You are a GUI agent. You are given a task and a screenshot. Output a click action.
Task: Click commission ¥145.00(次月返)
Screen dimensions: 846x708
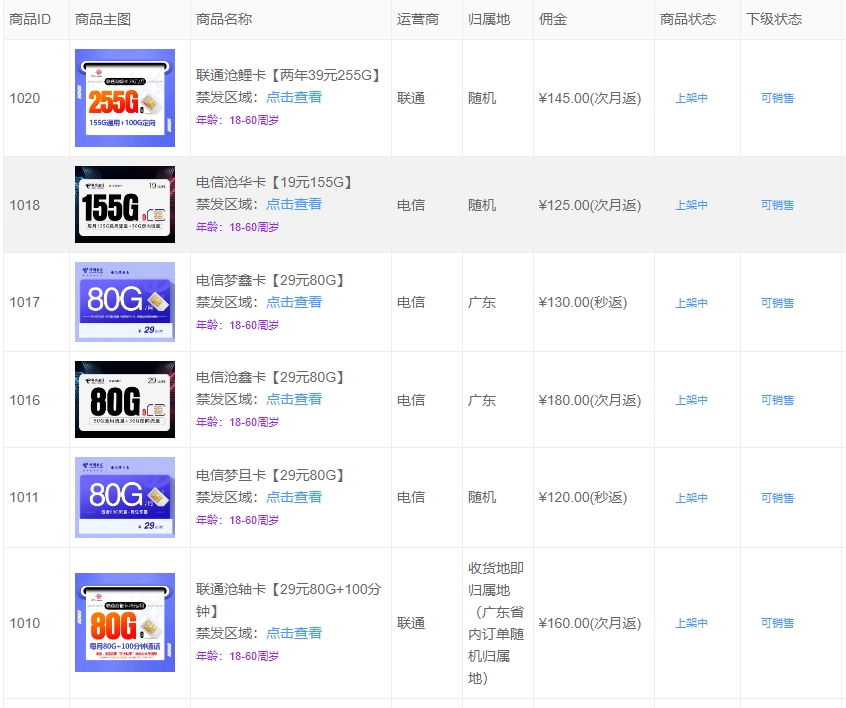(590, 98)
